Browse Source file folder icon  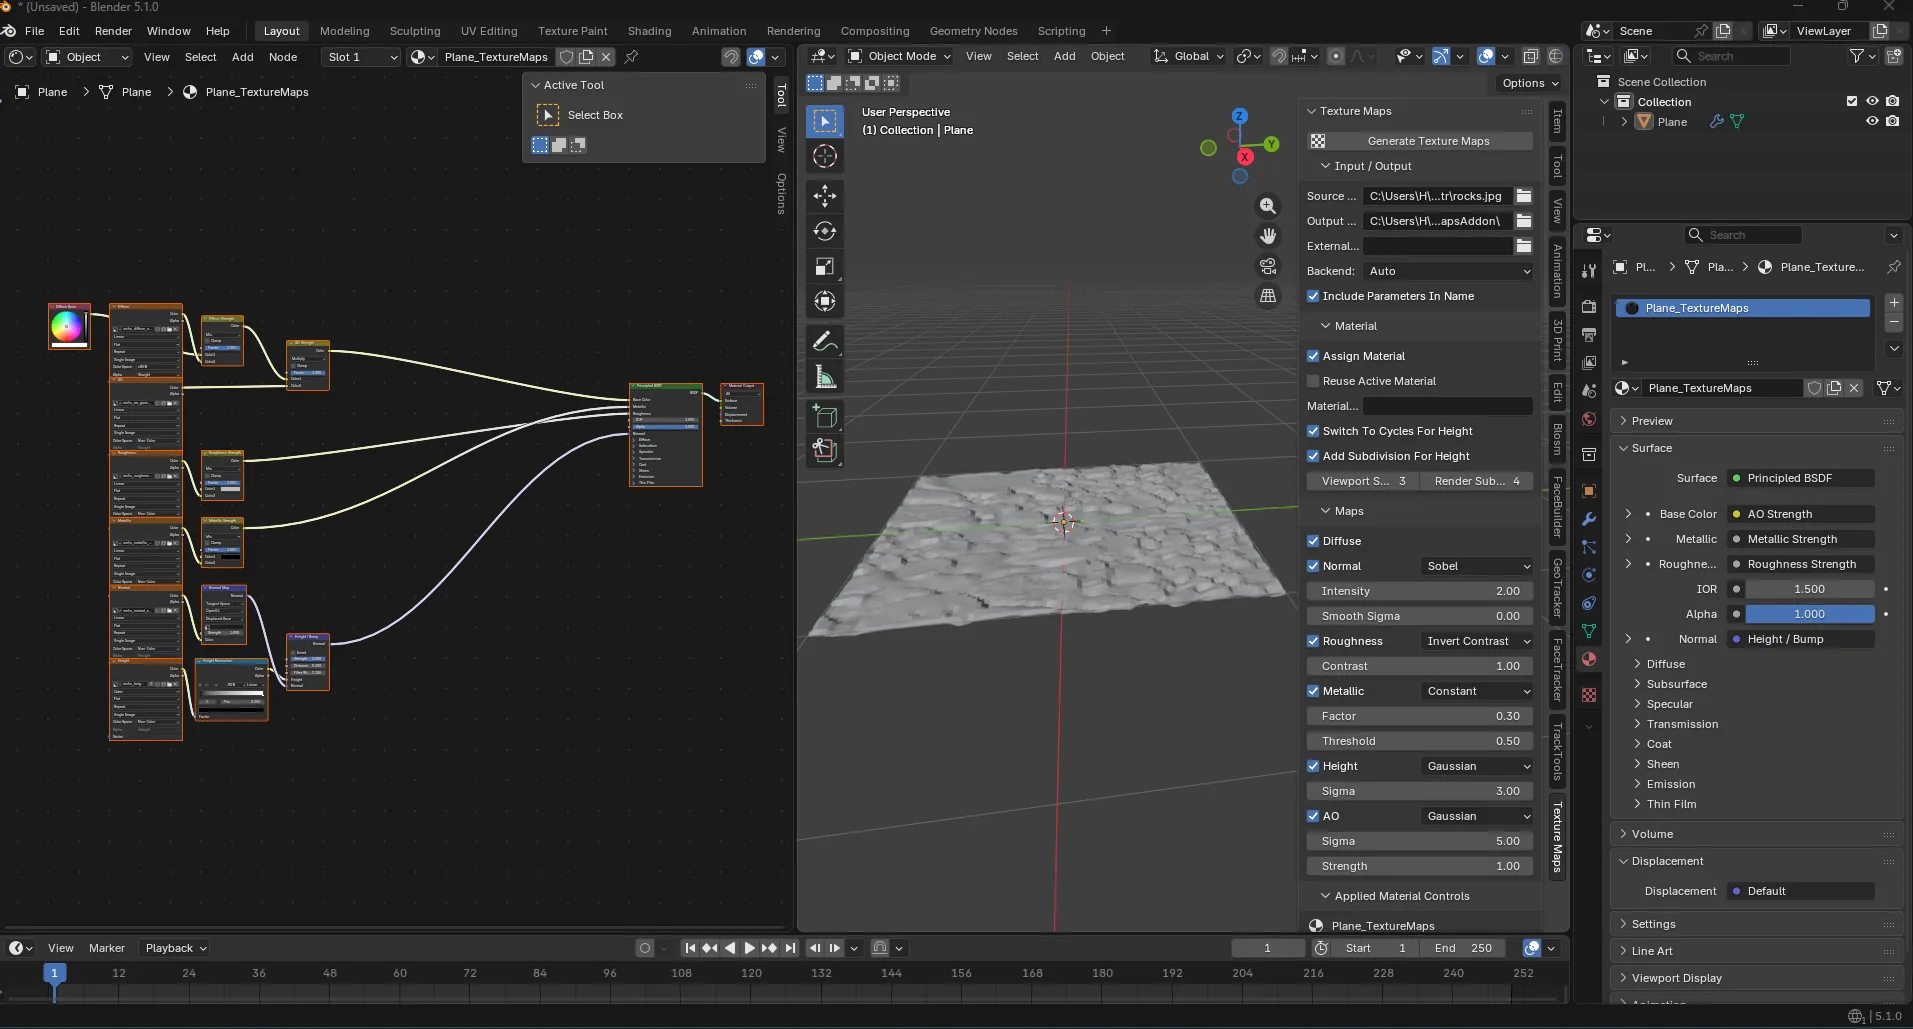point(1524,196)
